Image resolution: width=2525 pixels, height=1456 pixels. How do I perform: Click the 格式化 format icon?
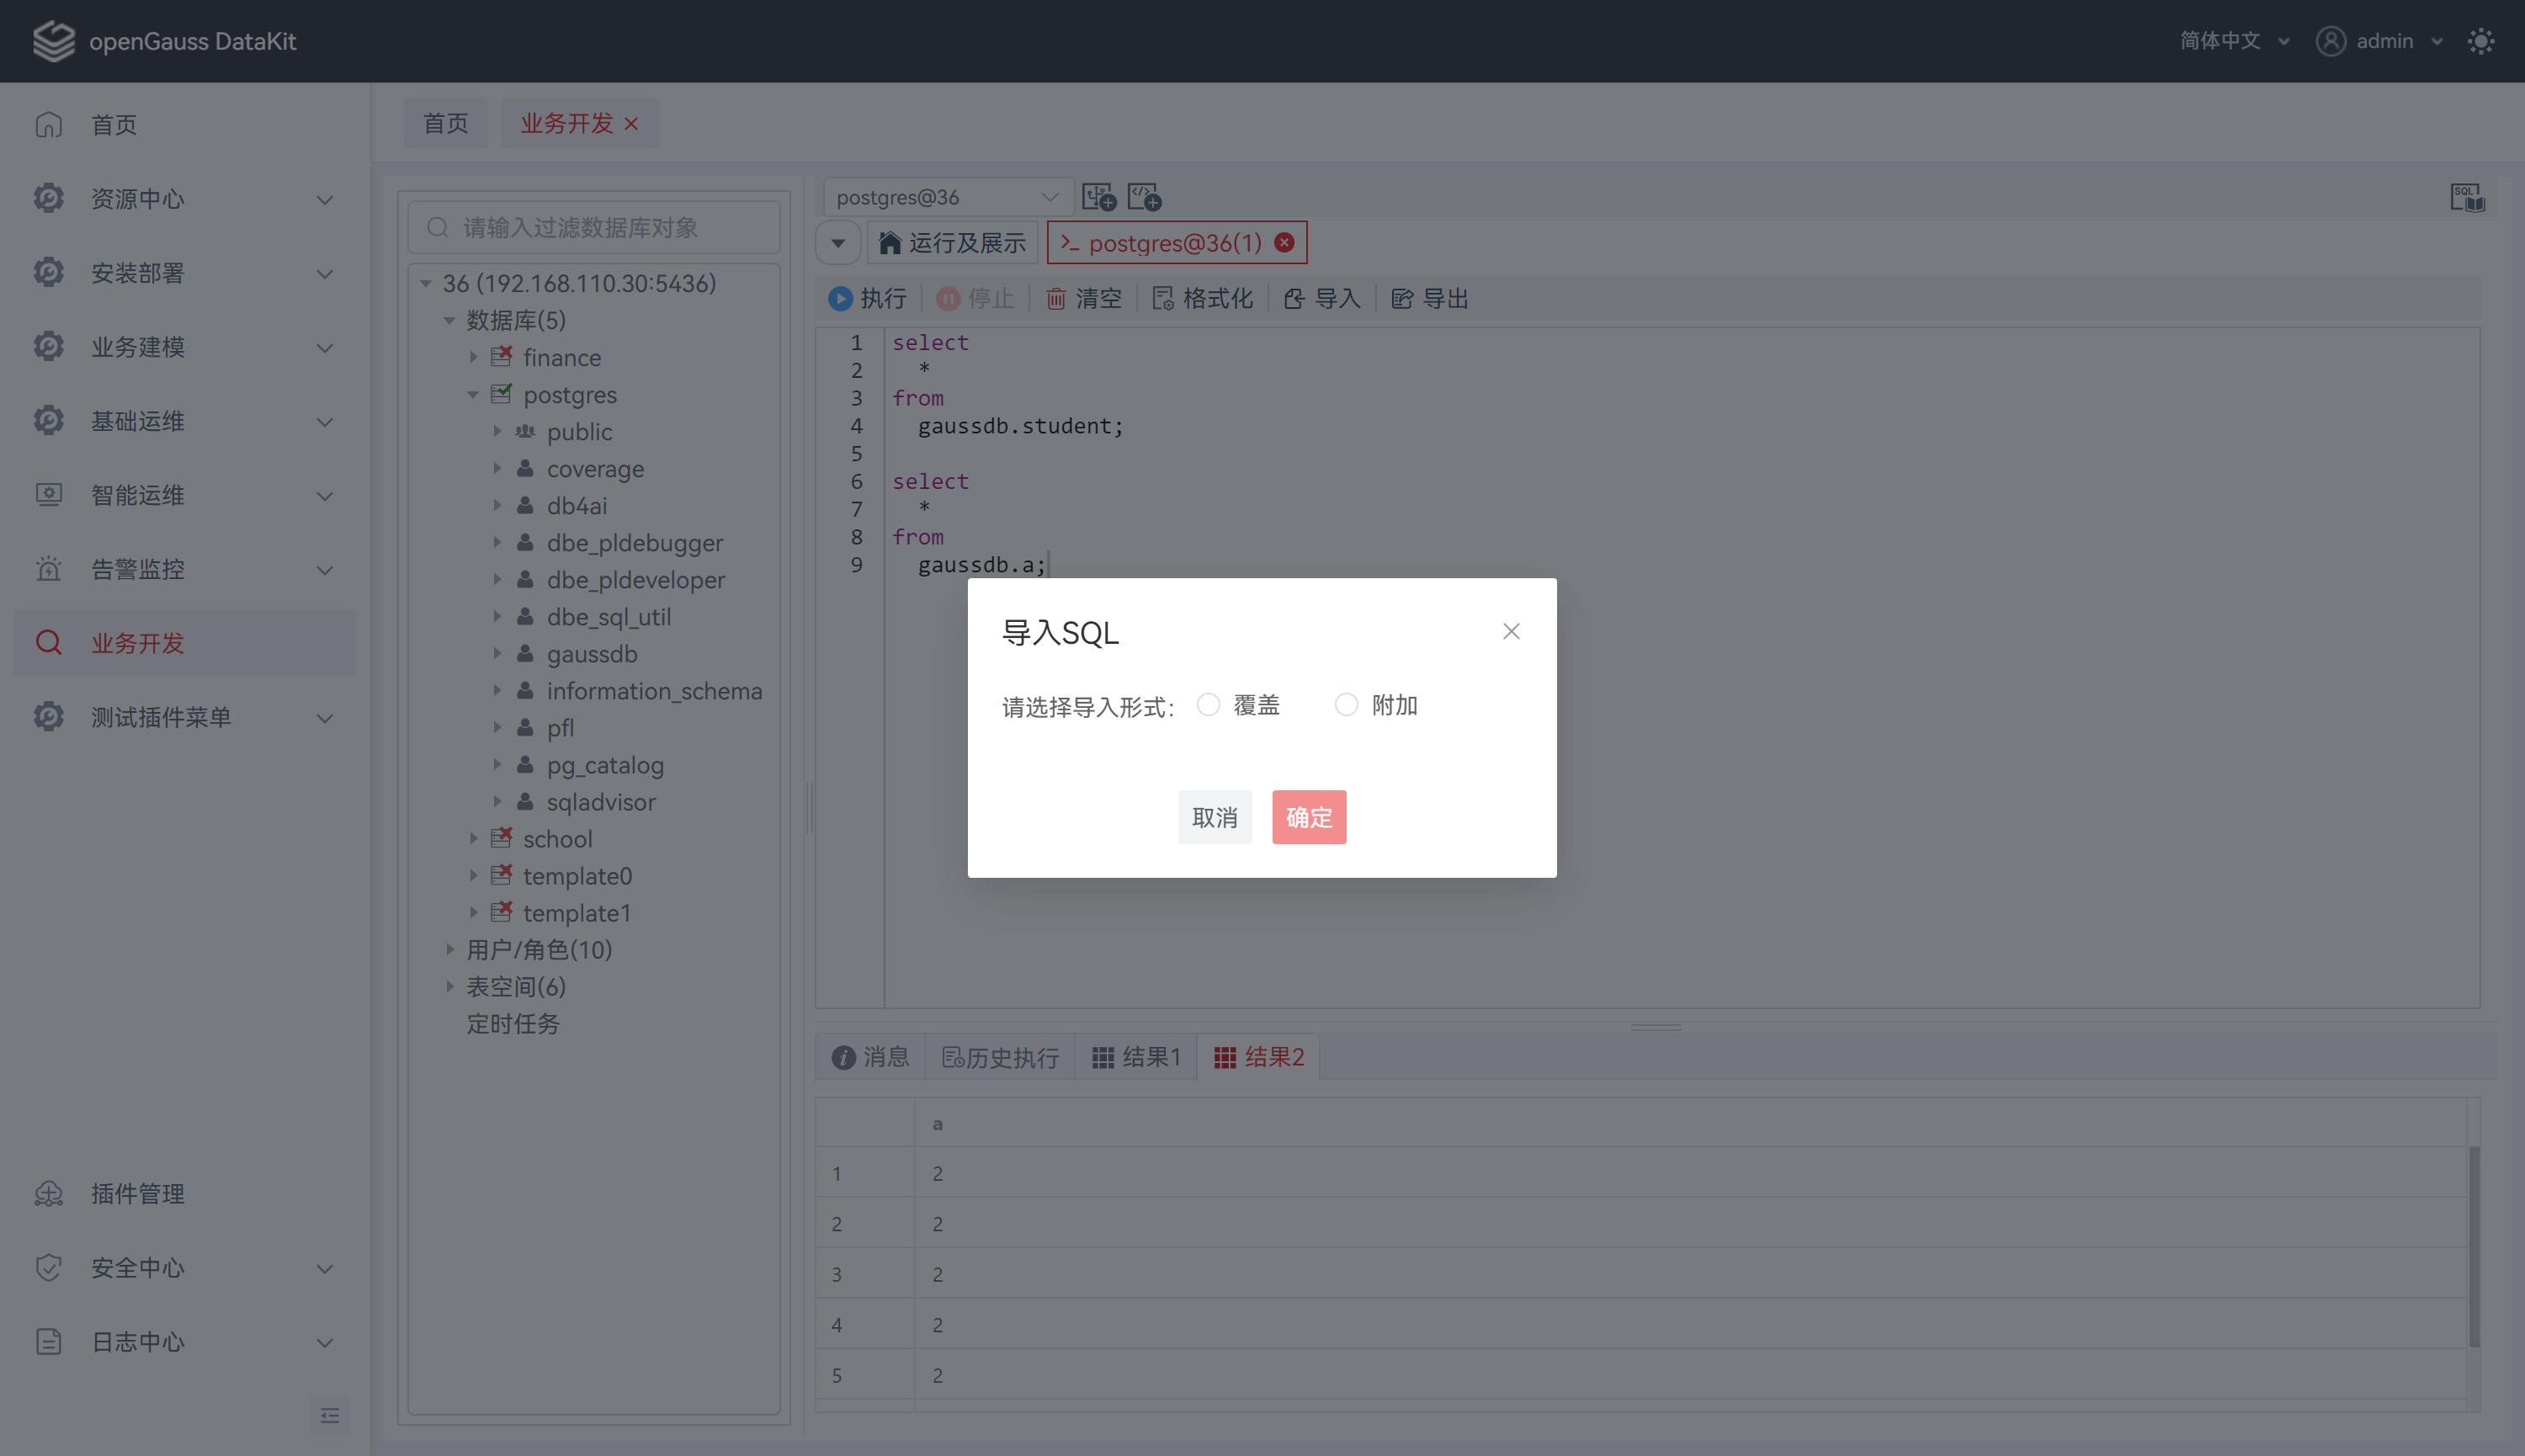(1163, 298)
